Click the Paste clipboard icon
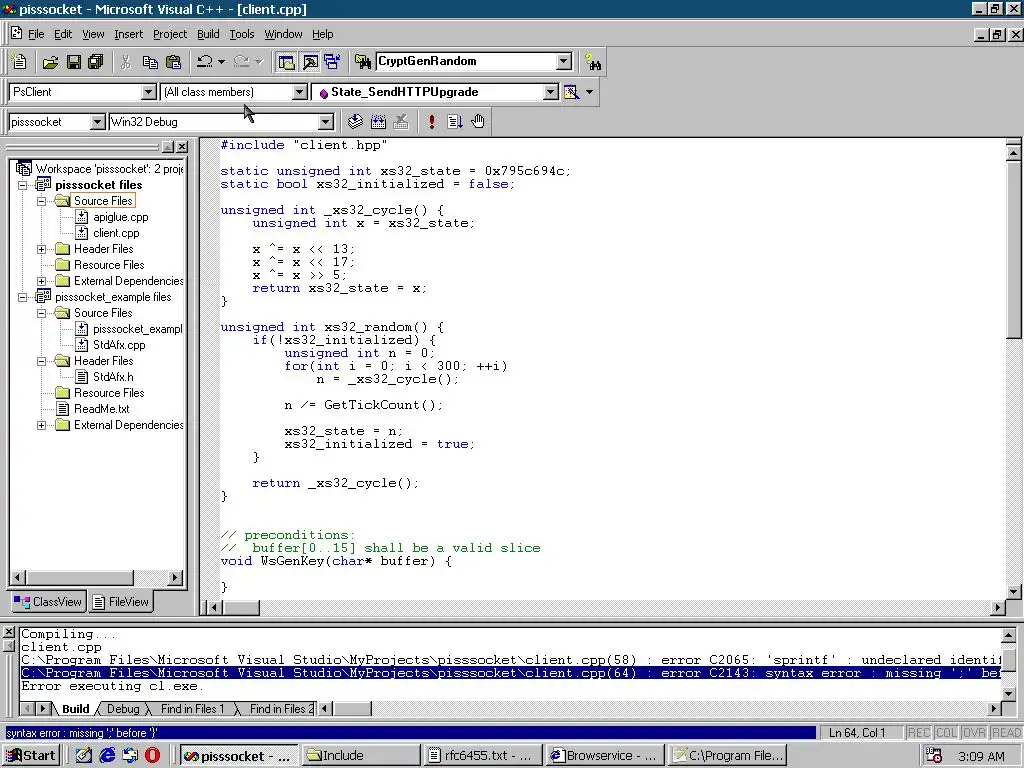Image resolution: width=1024 pixels, height=768 pixels. 173,62
